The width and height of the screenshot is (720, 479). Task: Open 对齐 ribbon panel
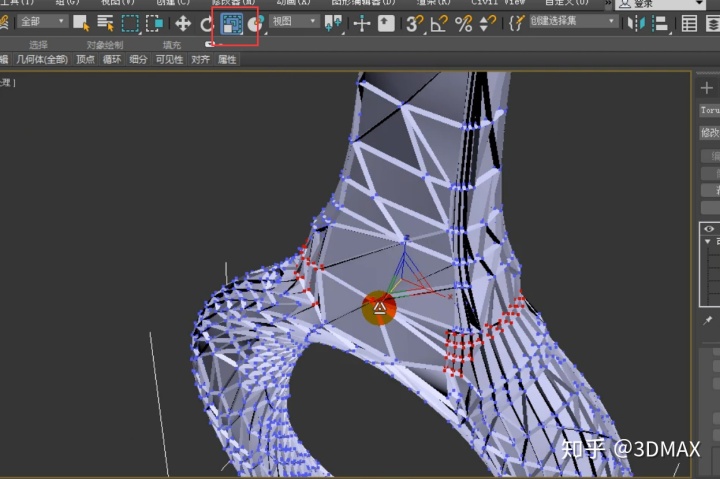(200, 60)
